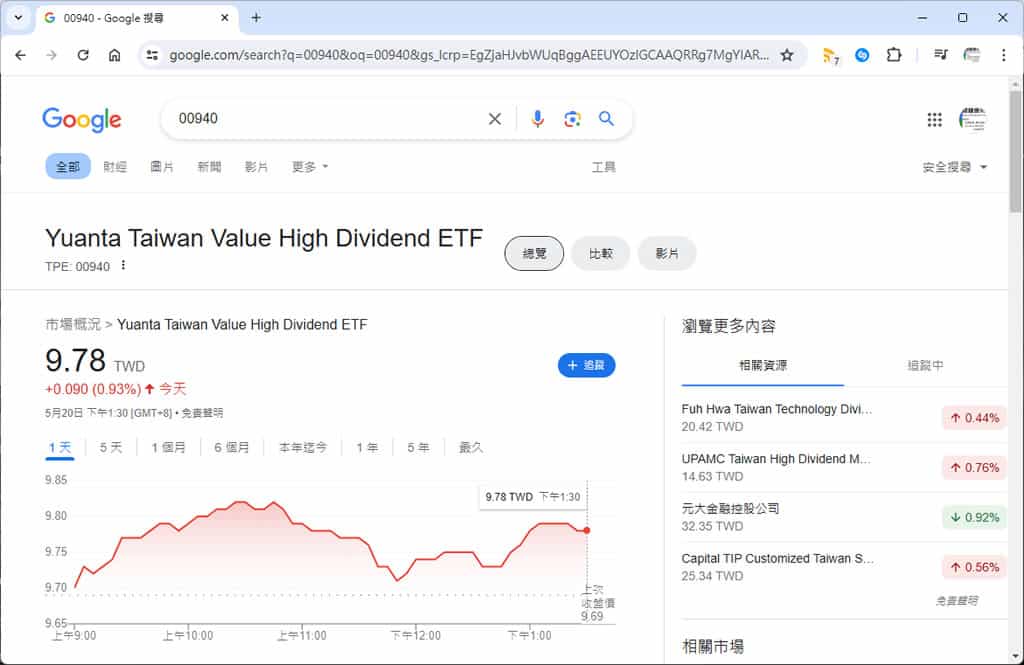The height and width of the screenshot is (665, 1024).
Task: Switch to the 影片 search filter tab
Action: coord(256,167)
